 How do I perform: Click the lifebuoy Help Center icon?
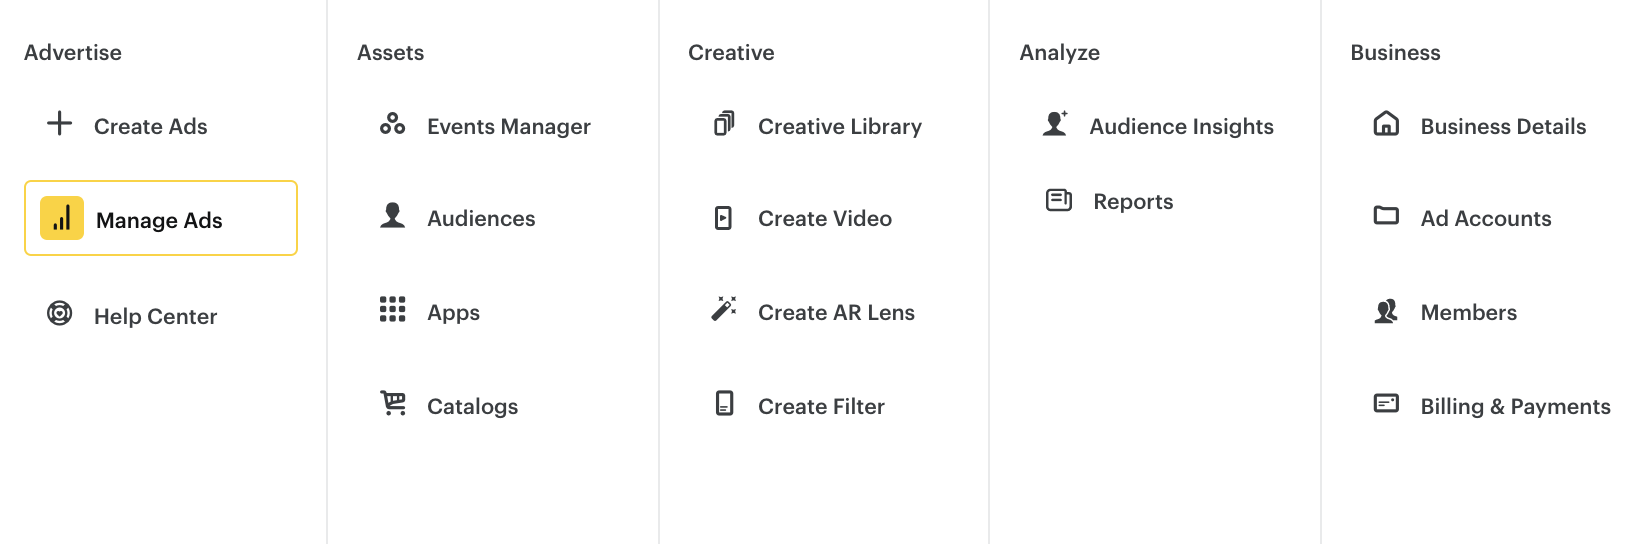(x=60, y=314)
